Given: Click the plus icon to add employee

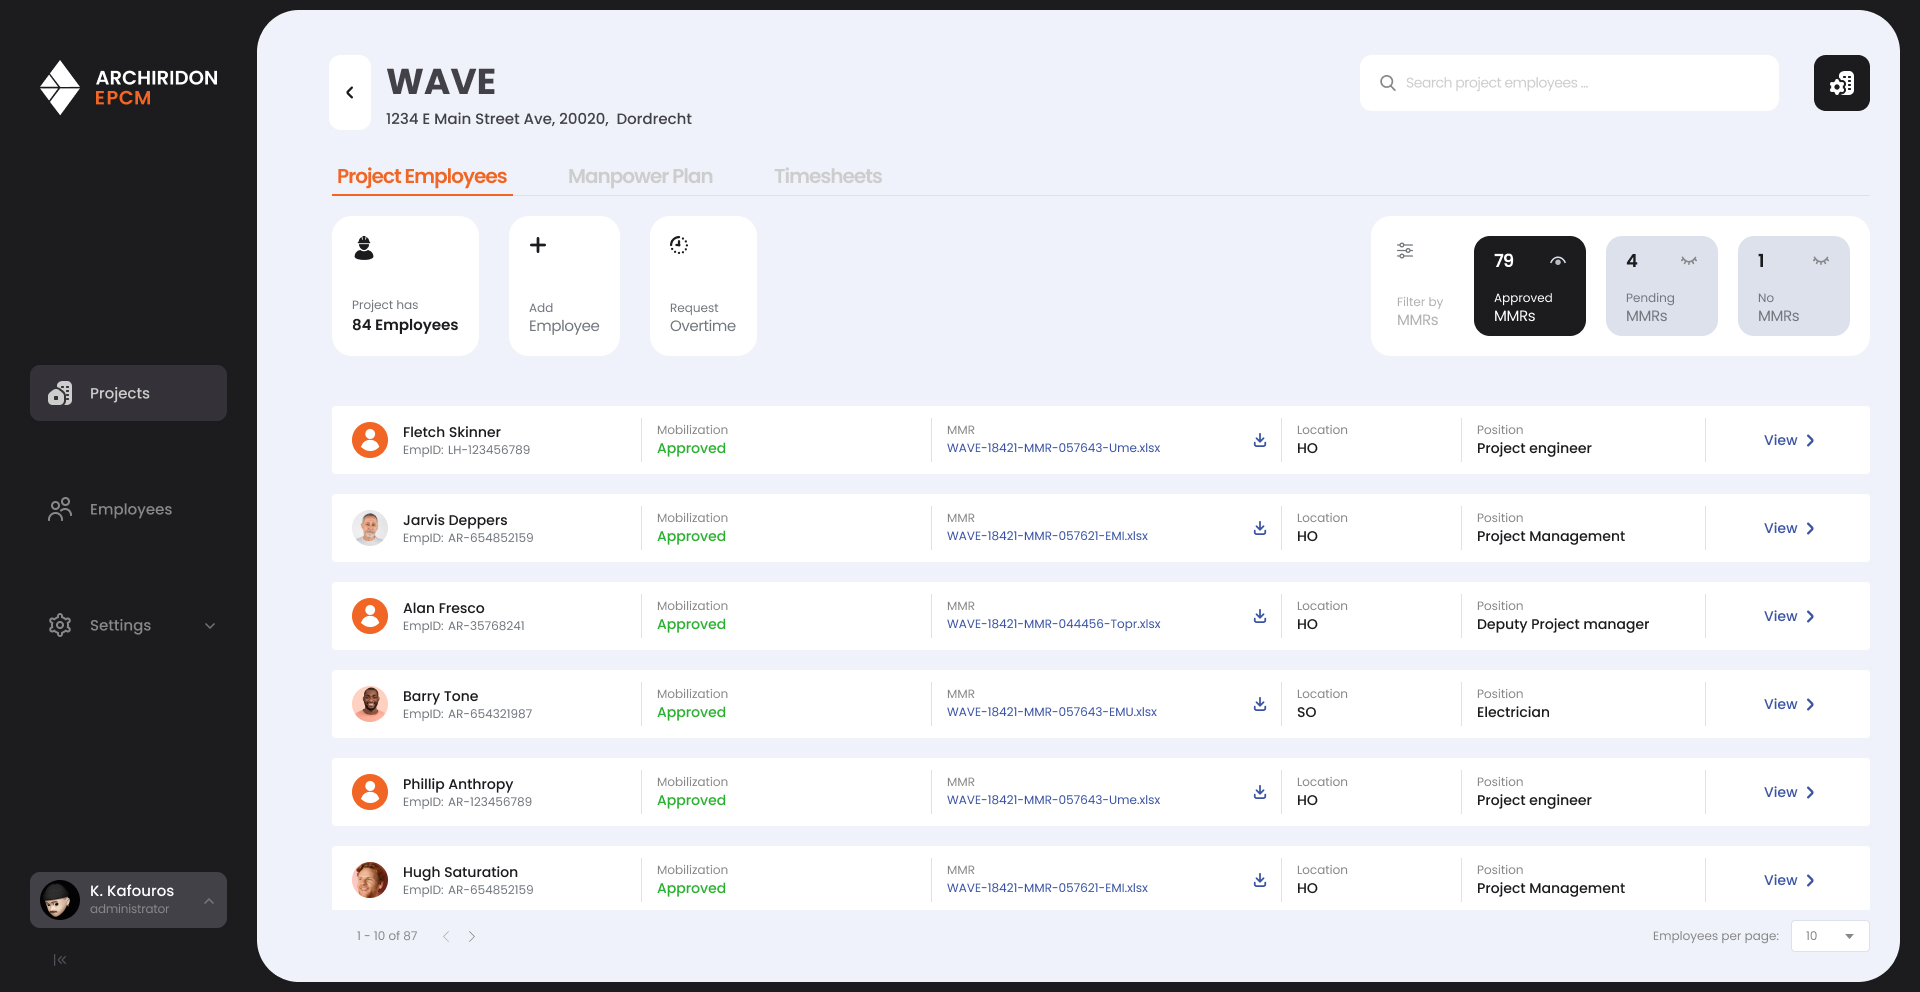Looking at the screenshot, I should tap(538, 245).
